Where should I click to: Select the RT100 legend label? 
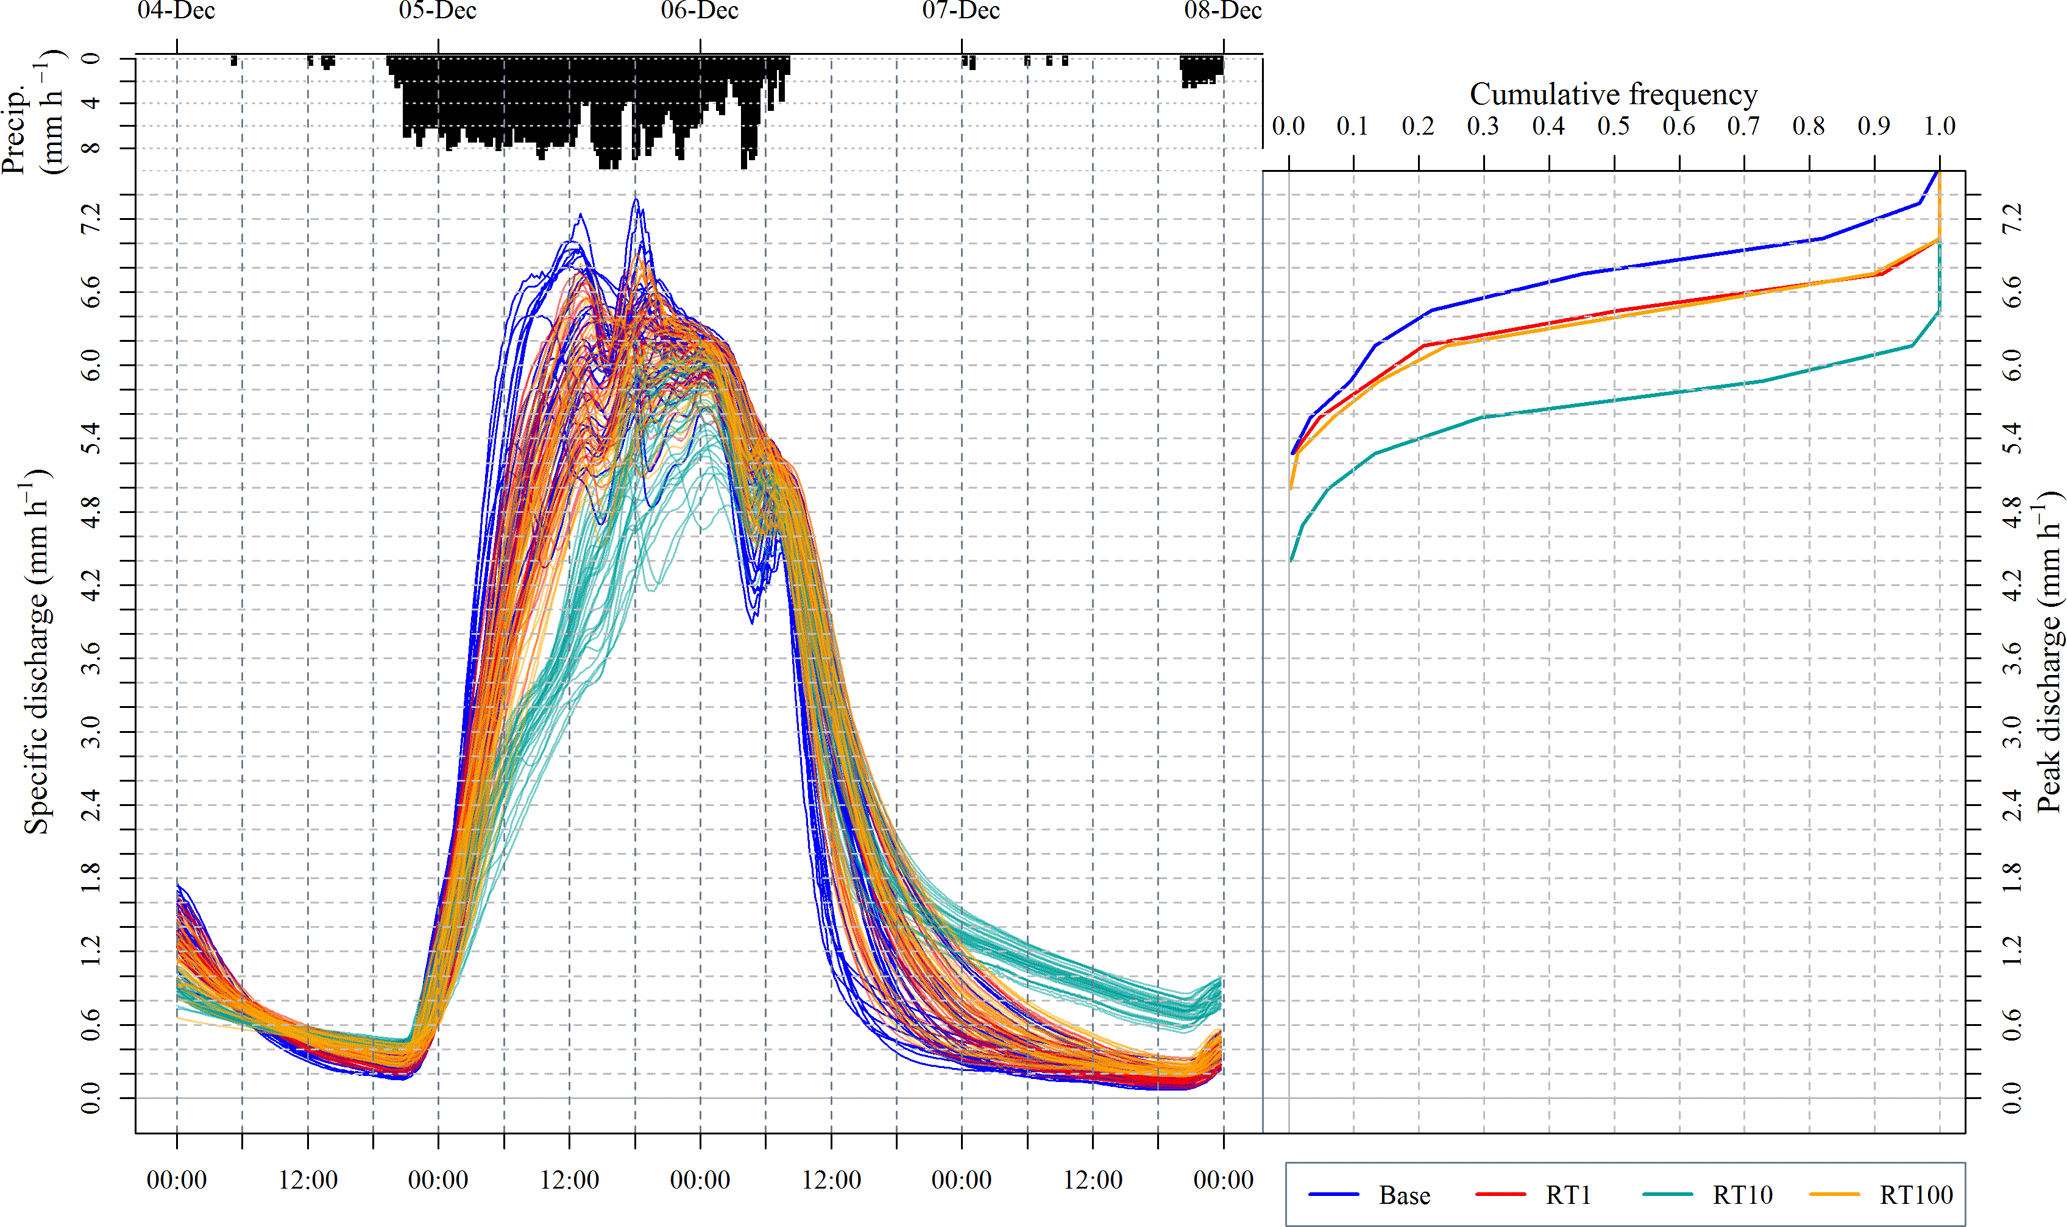[x=1915, y=1196]
